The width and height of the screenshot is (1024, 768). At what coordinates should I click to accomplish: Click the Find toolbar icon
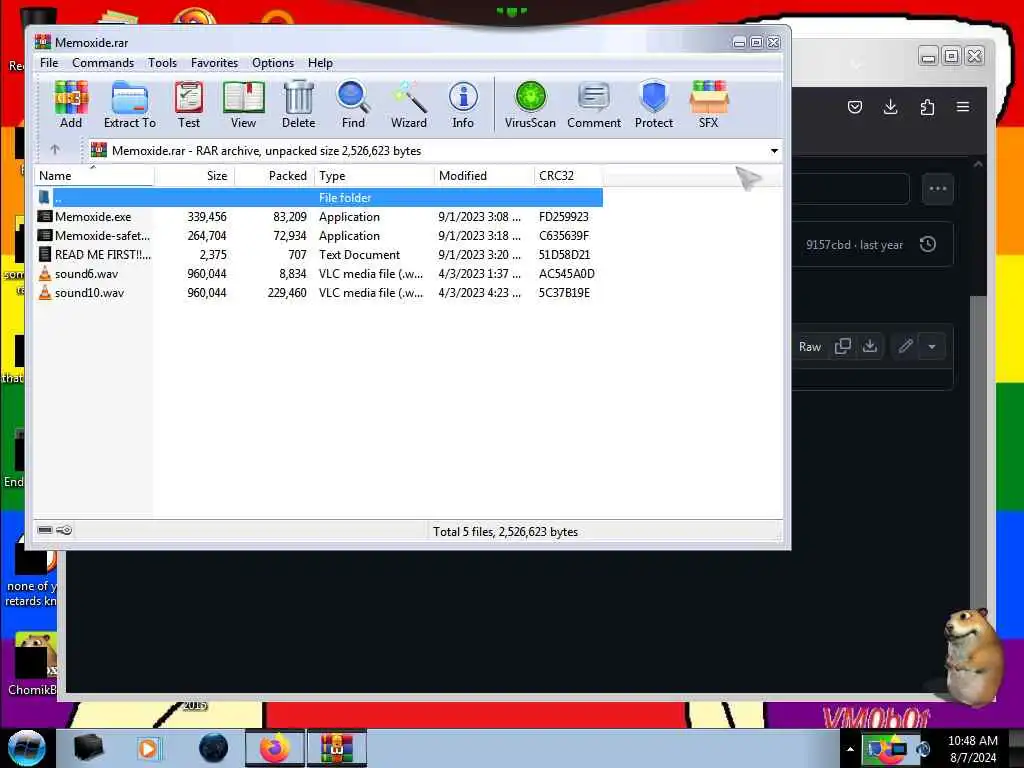tap(353, 104)
